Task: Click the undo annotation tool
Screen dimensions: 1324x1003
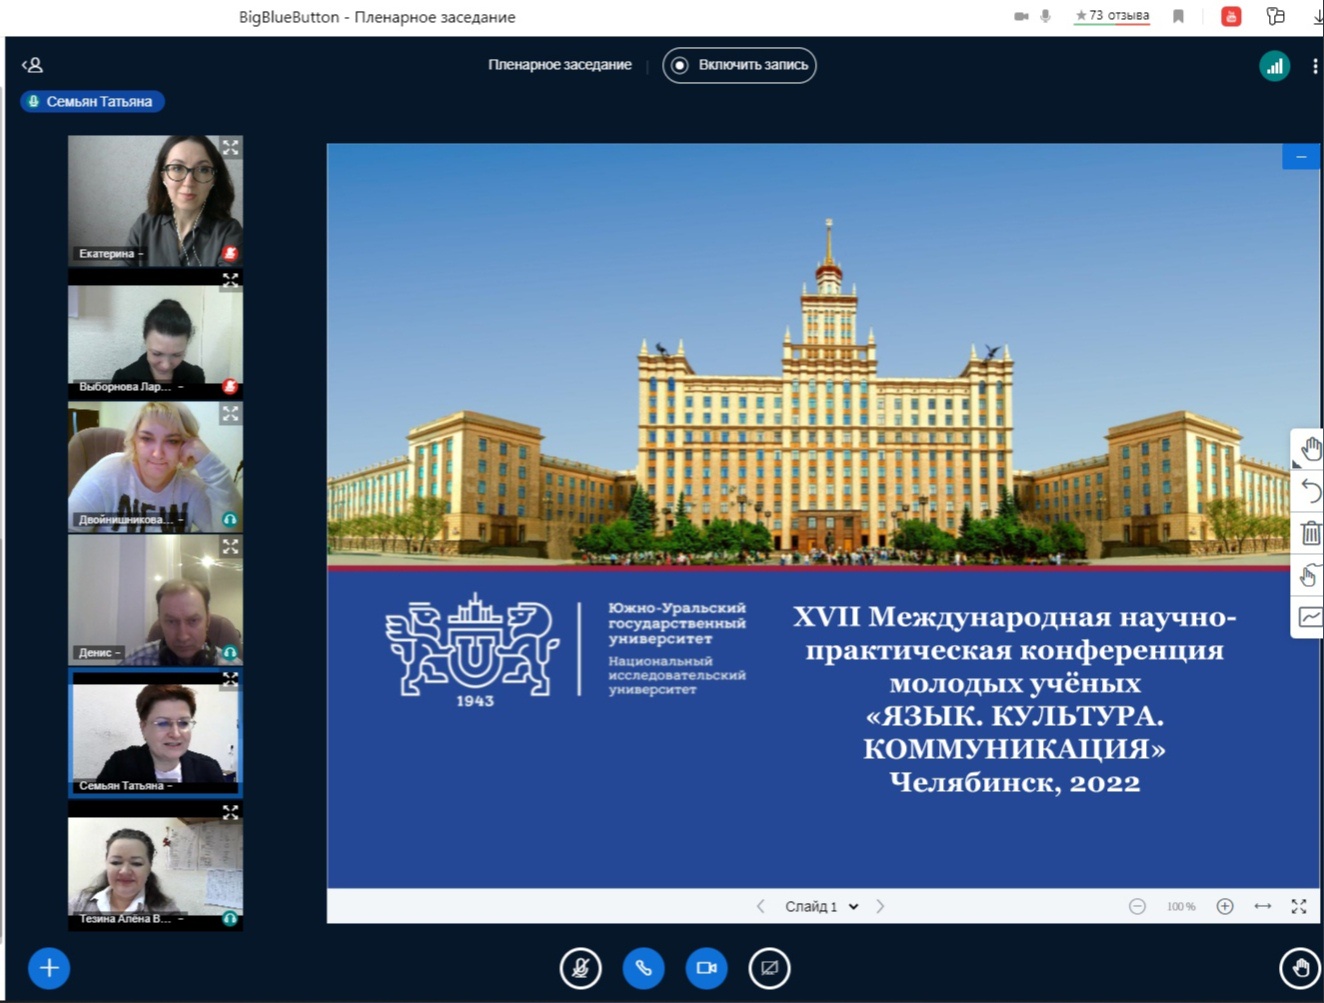Action: (1310, 491)
